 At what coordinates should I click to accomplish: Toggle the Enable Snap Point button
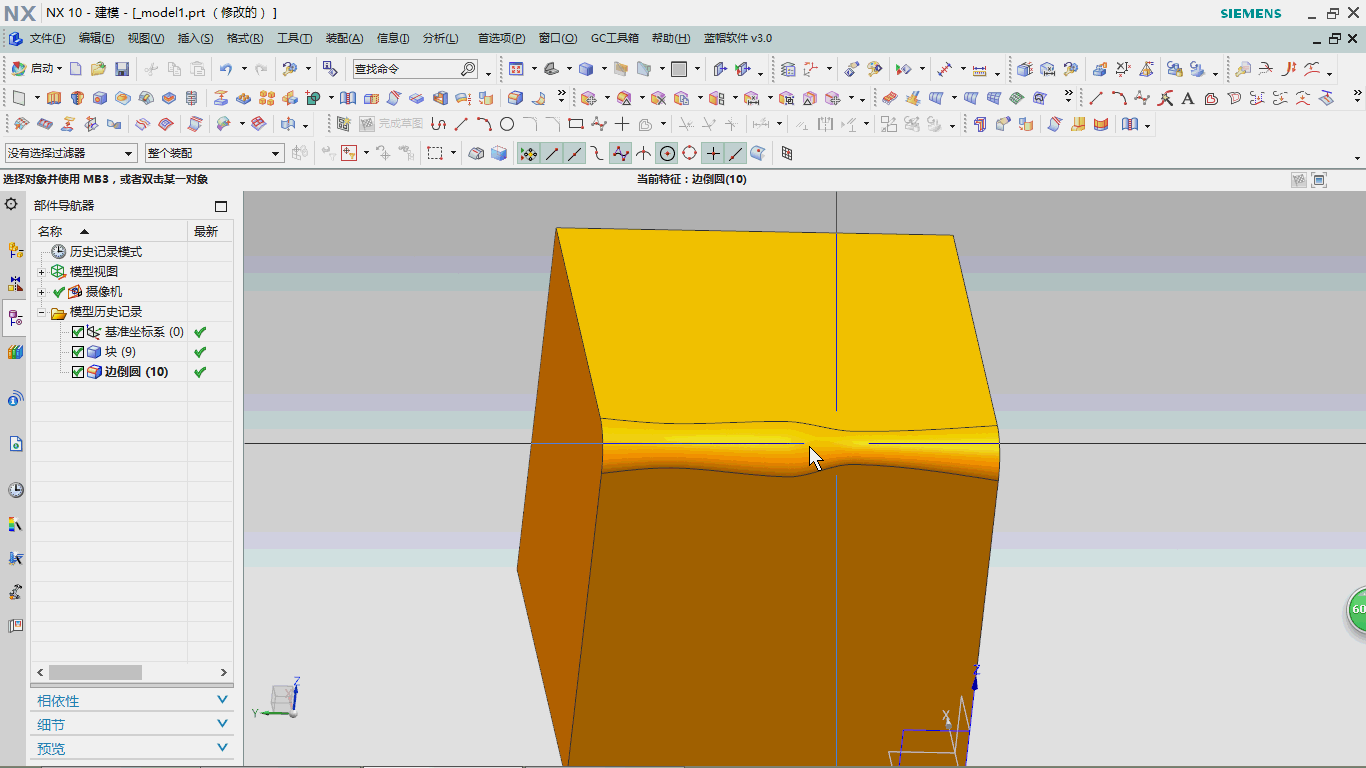tap(528, 153)
